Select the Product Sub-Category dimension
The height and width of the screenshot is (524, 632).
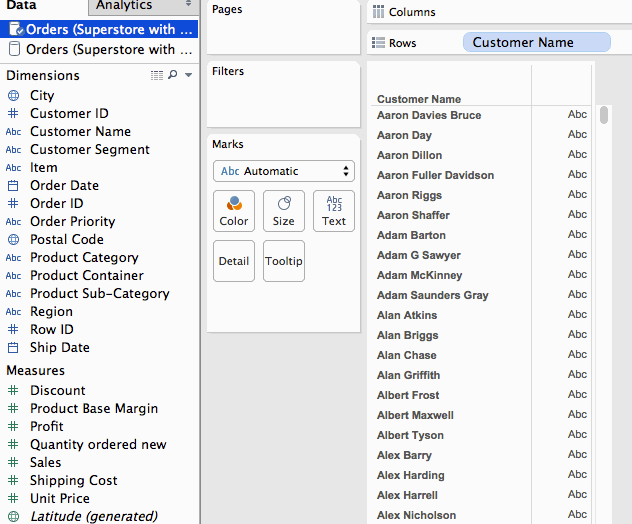(99, 294)
